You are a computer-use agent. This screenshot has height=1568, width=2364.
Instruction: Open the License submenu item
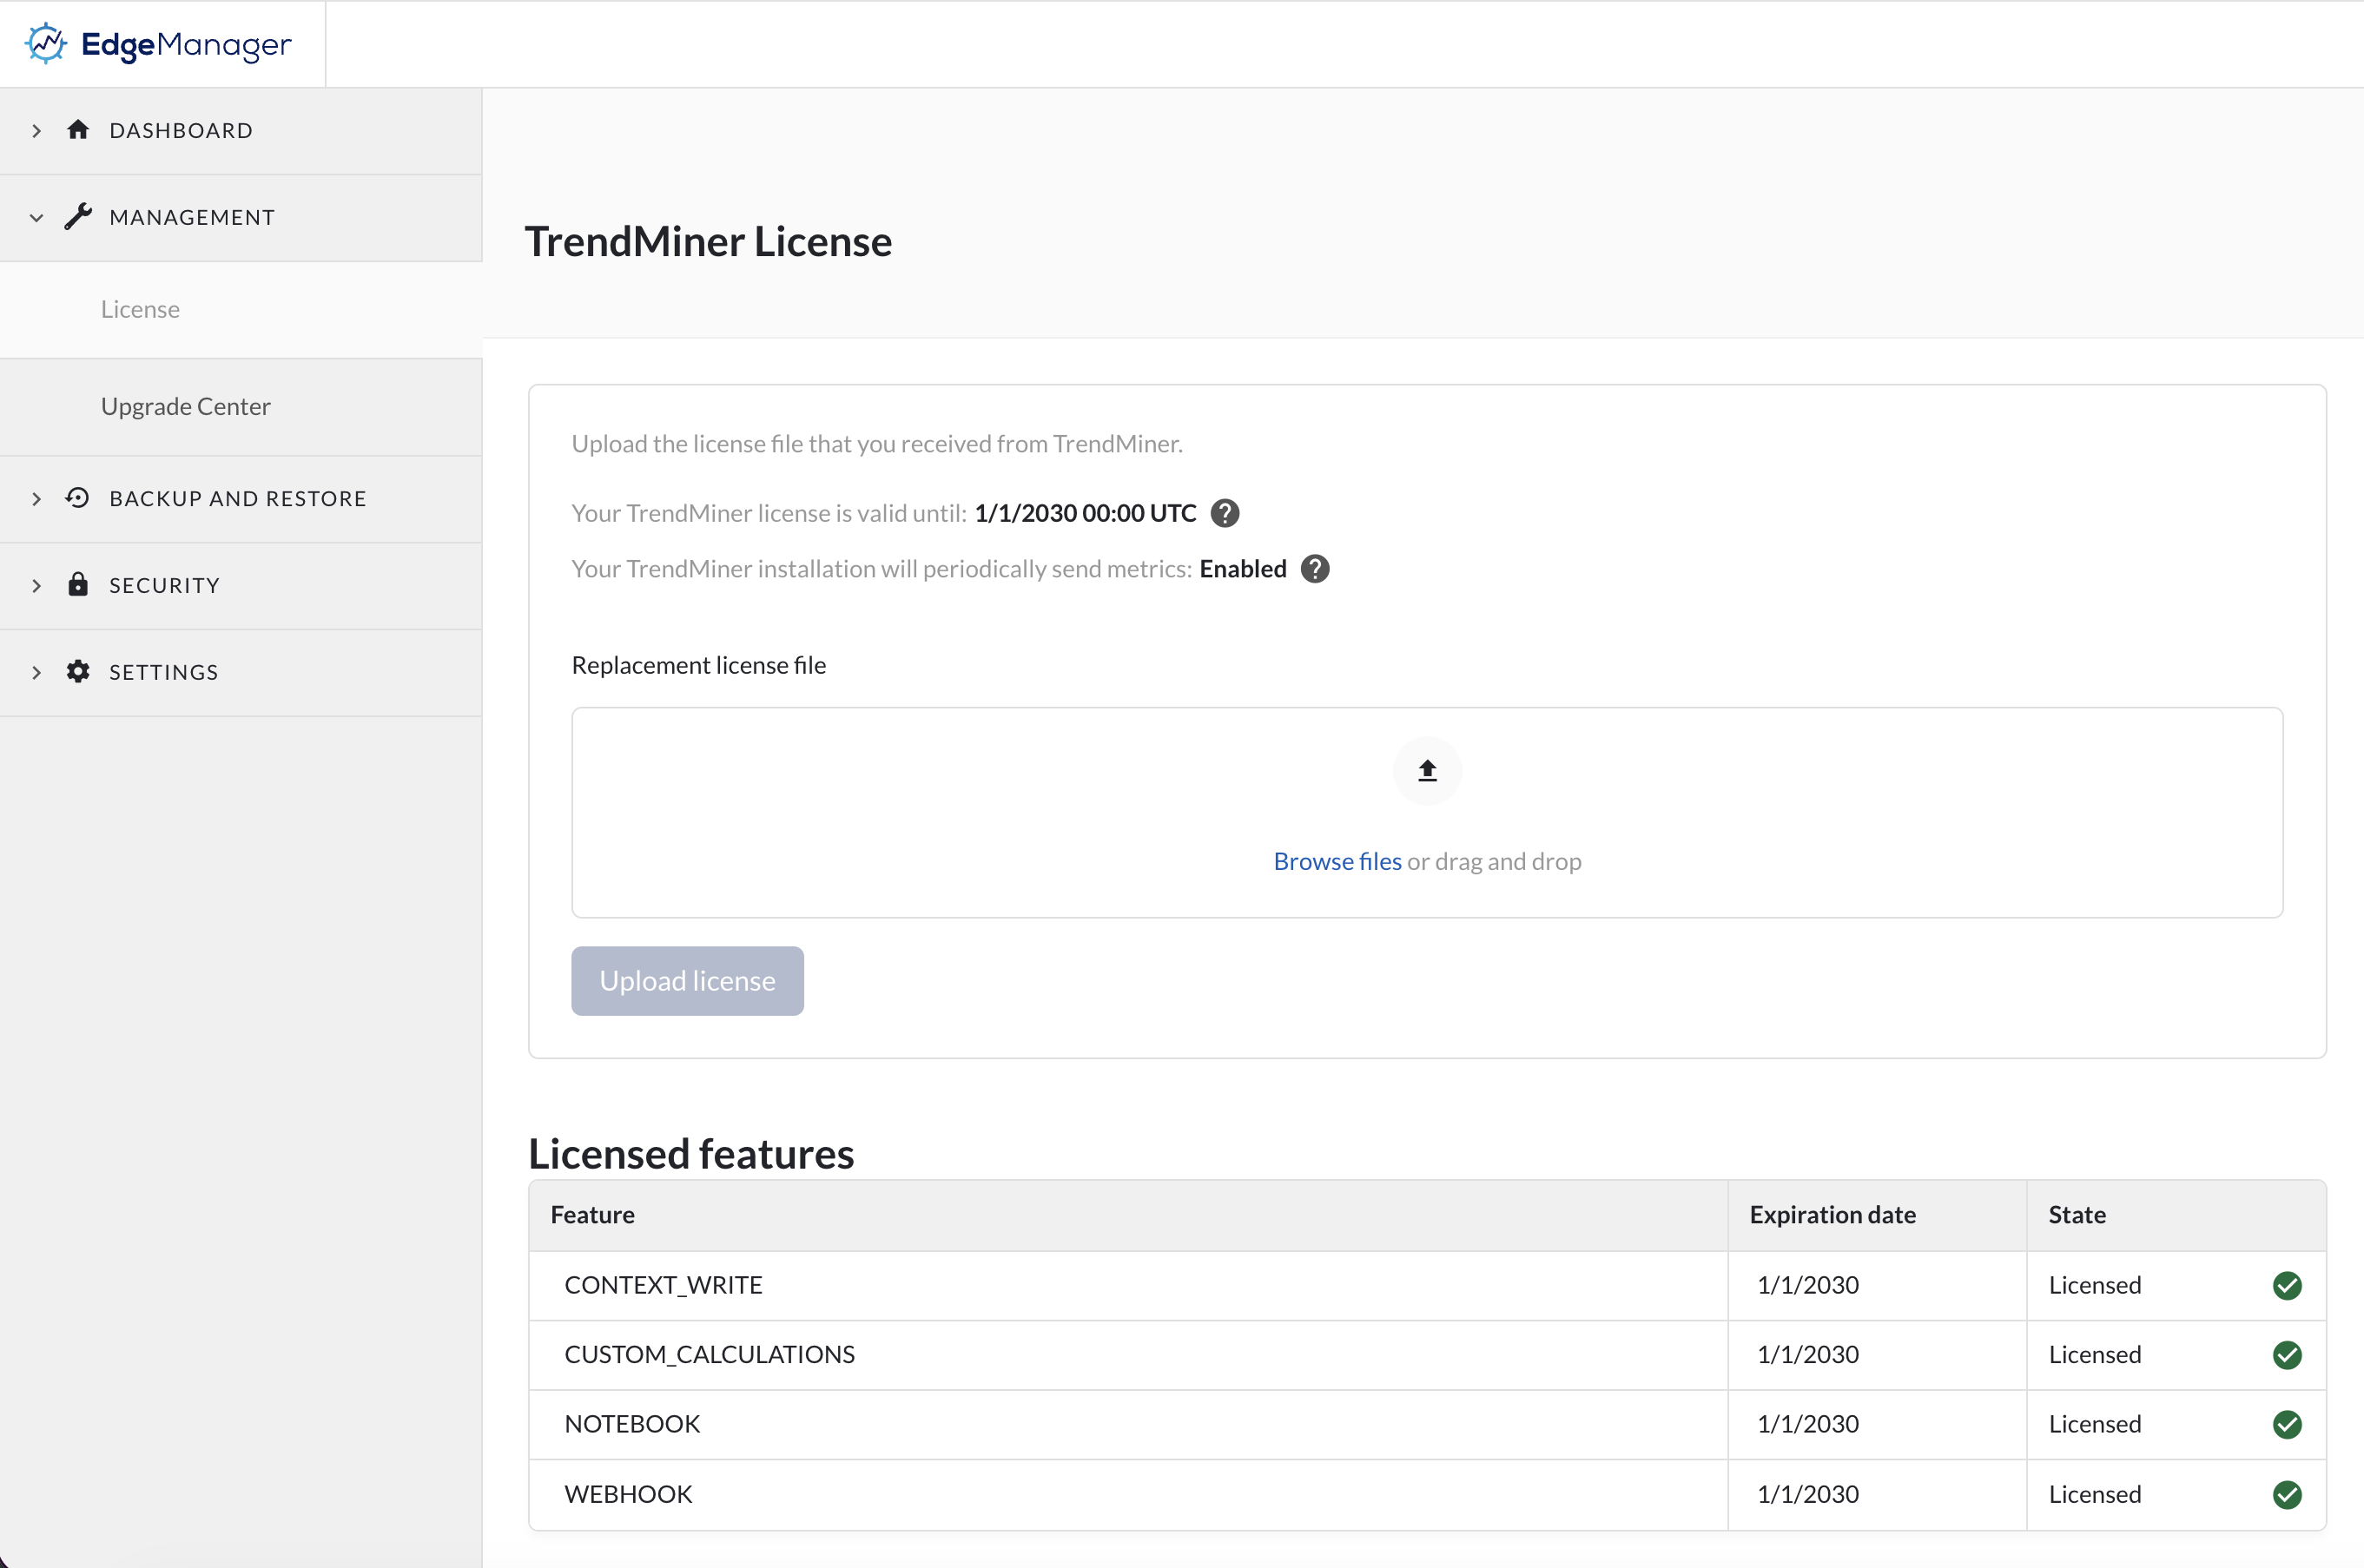point(241,310)
